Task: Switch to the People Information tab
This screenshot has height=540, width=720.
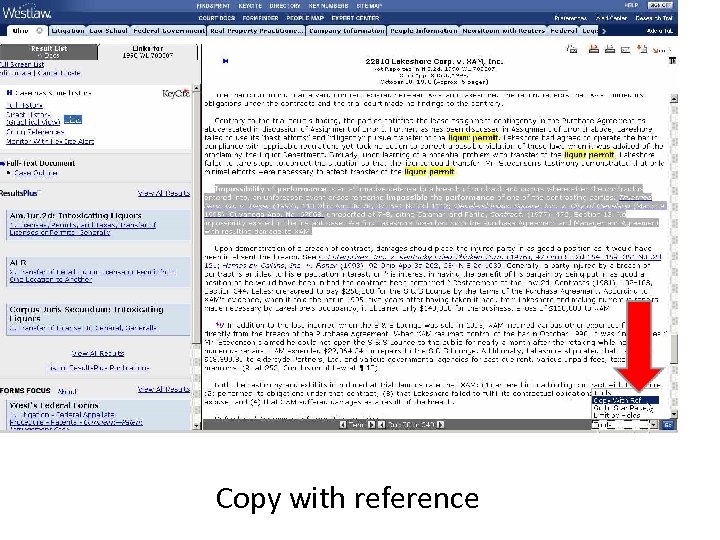Action: [x=423, y=31]
